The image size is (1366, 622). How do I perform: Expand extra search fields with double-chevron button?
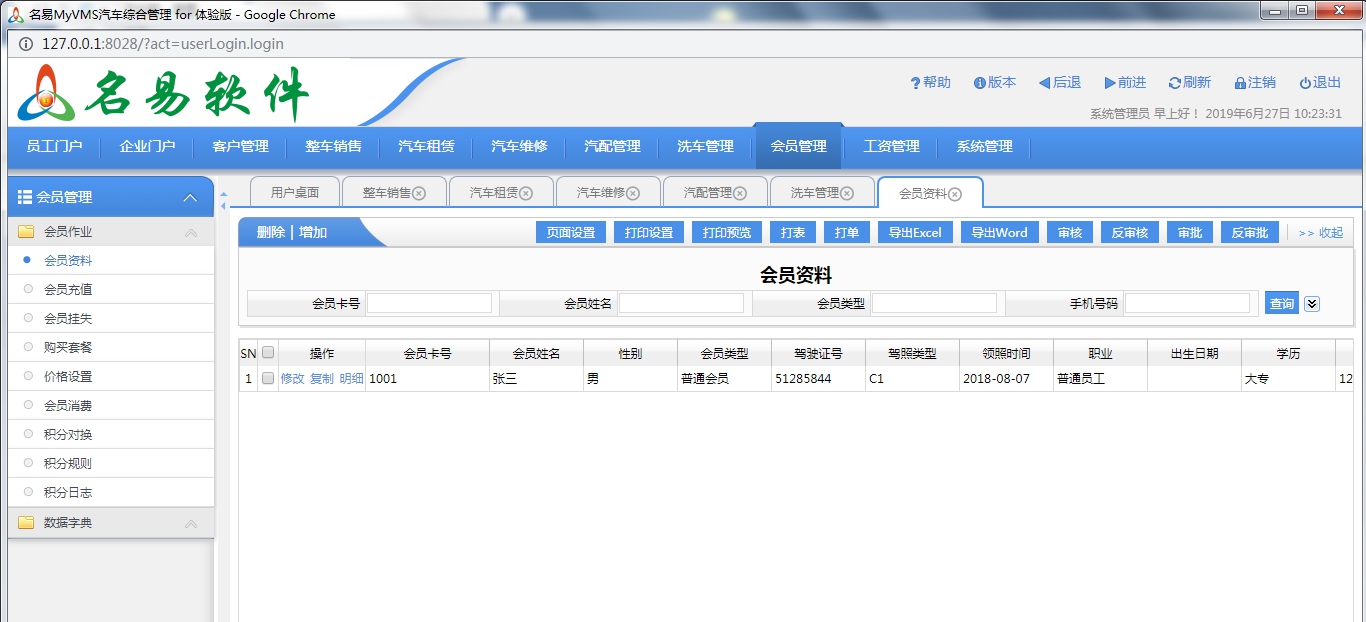point(1312,302)
